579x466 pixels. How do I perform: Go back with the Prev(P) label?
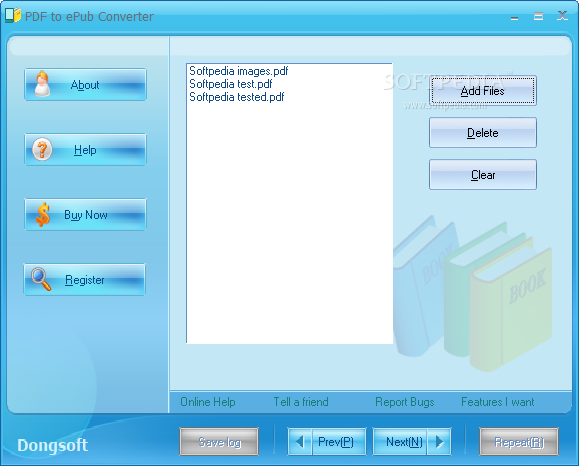pos(336,442)
